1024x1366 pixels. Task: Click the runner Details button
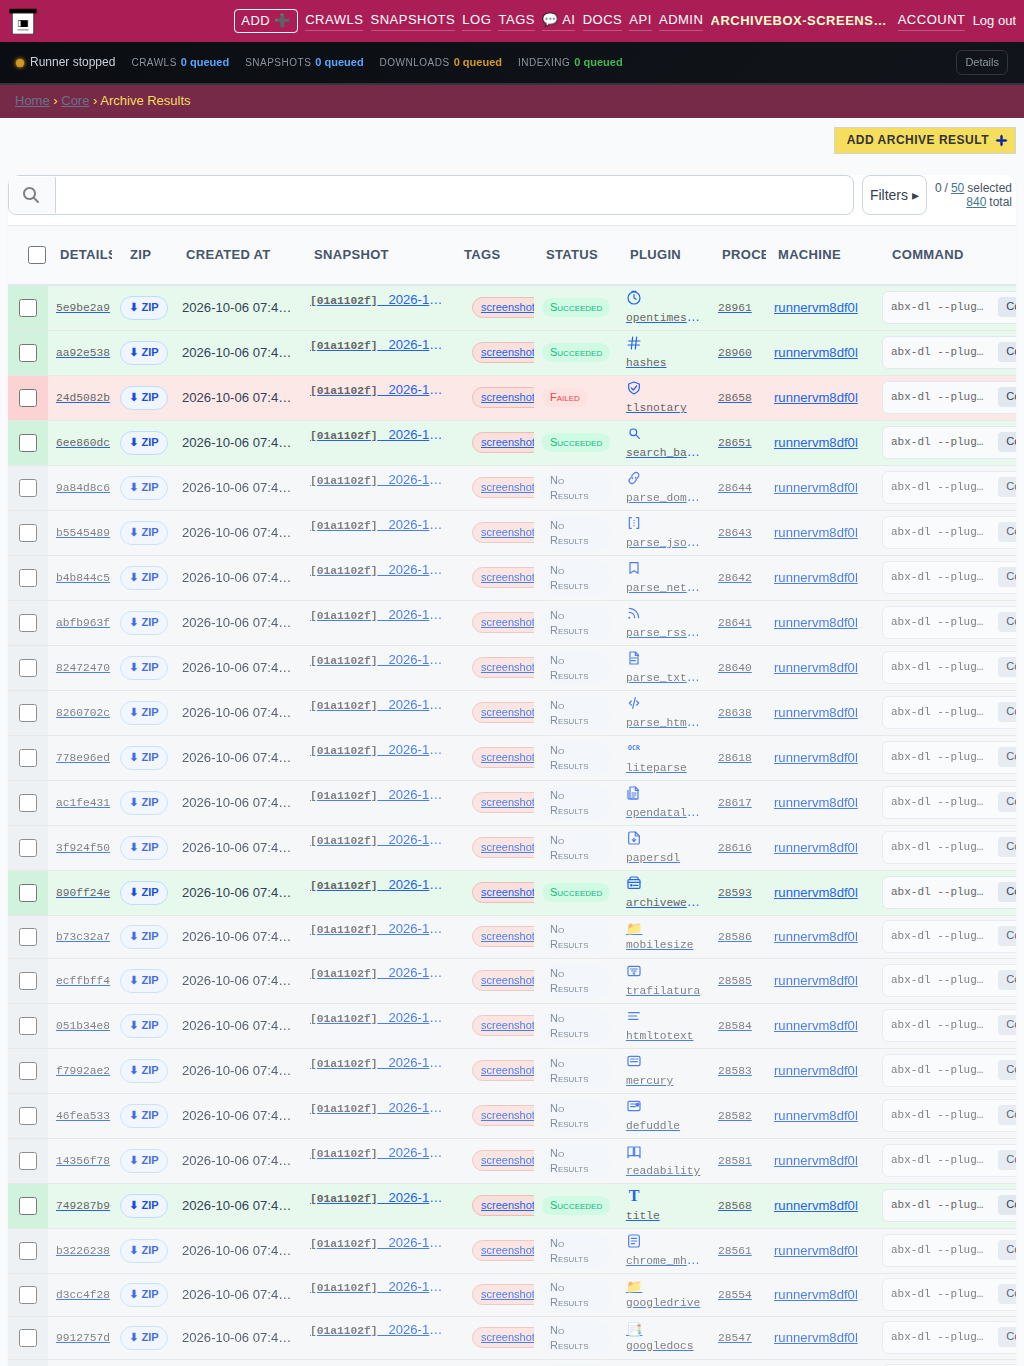tap(982, 62)
